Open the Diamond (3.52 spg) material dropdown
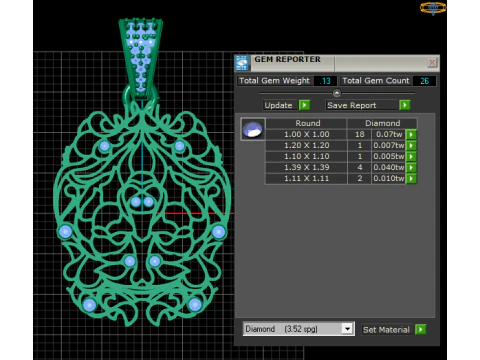 click(348, 329)
